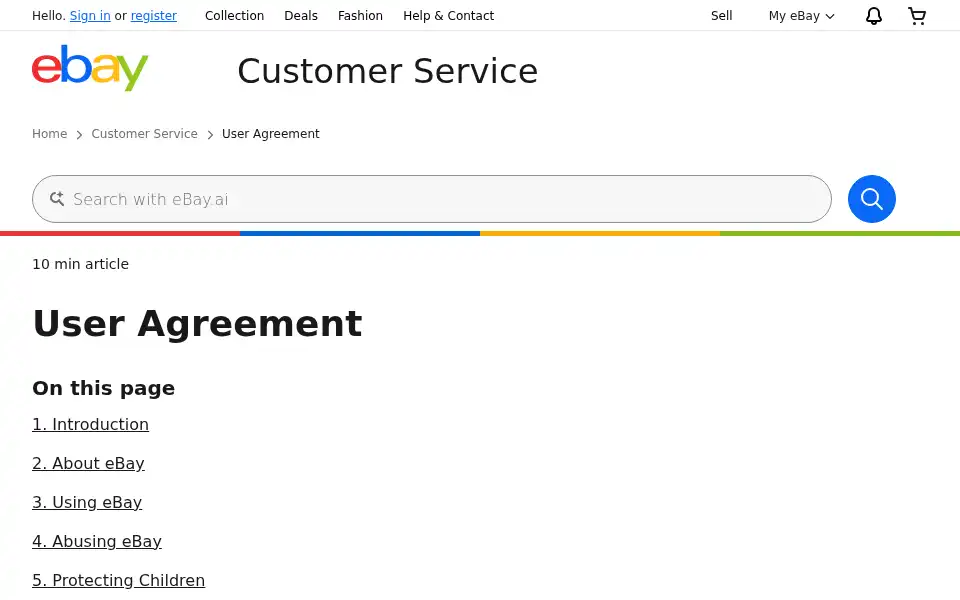Open the Deals menu item
This screenshot has width=960, height=600.
(301, 16)
